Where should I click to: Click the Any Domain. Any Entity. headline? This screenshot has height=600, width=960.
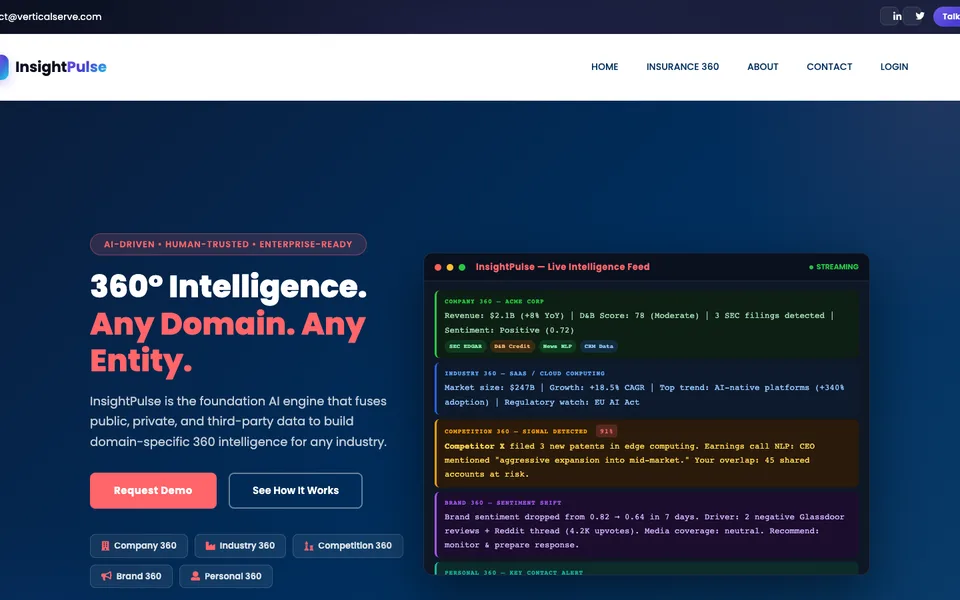coord(228,342)
